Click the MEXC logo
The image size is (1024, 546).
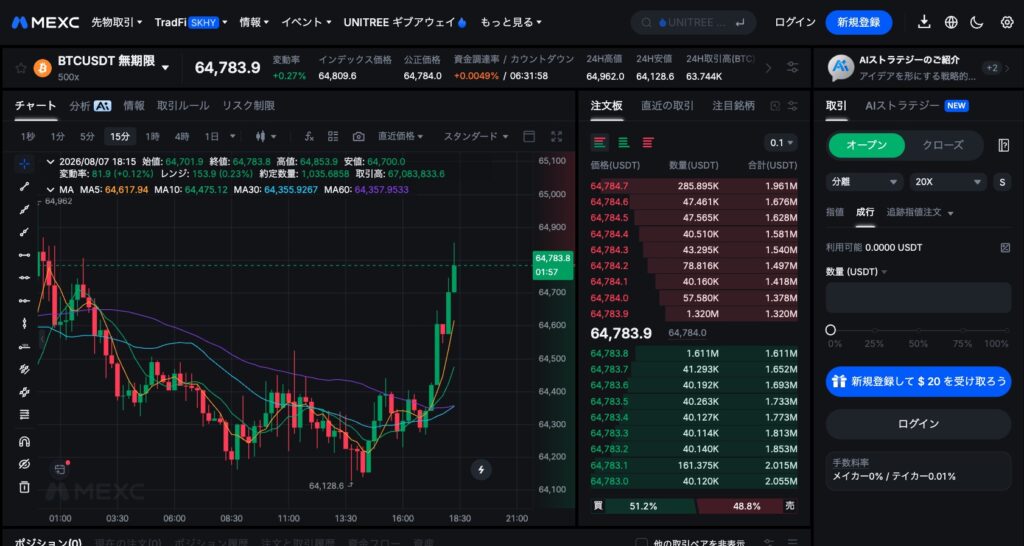(45, 22)
